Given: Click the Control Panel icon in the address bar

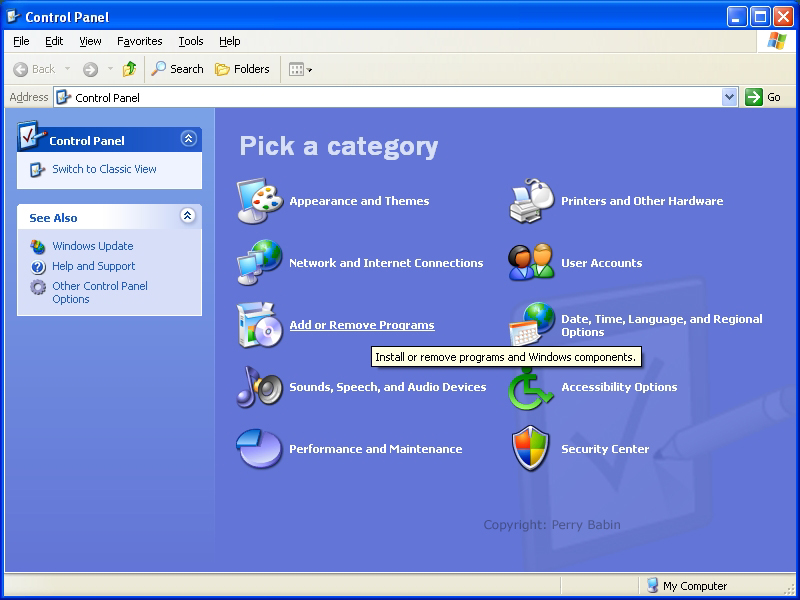Looking at the screenshot, I should [63, 97].
